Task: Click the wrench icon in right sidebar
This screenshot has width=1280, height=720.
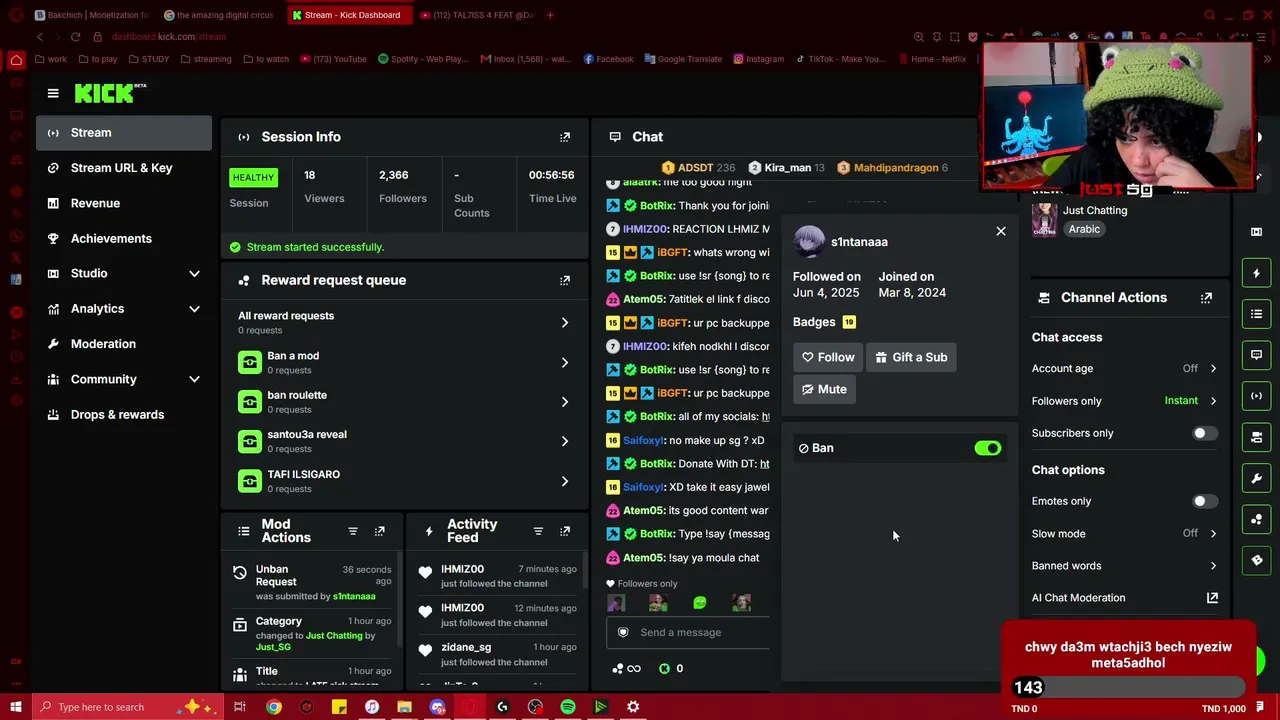Action: (x=1257, y=478)
